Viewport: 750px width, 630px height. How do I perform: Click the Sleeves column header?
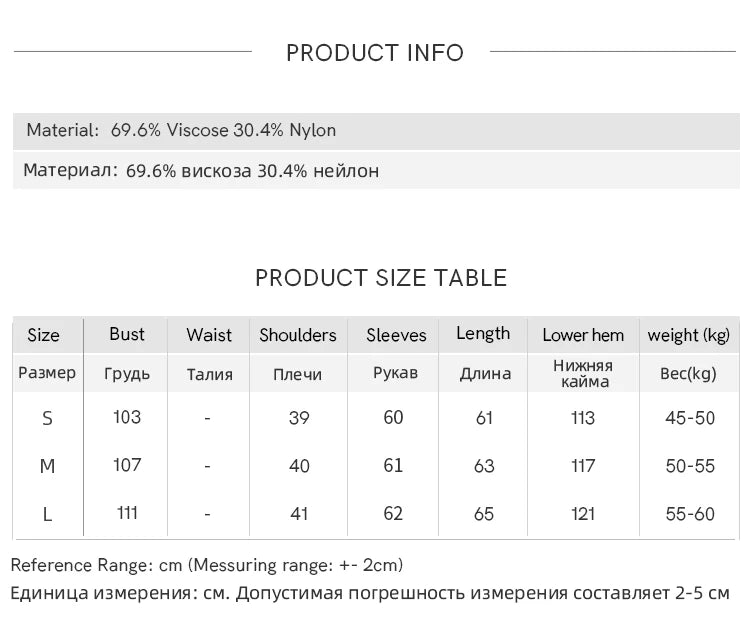pyautogui.click(x=396, y=335)
